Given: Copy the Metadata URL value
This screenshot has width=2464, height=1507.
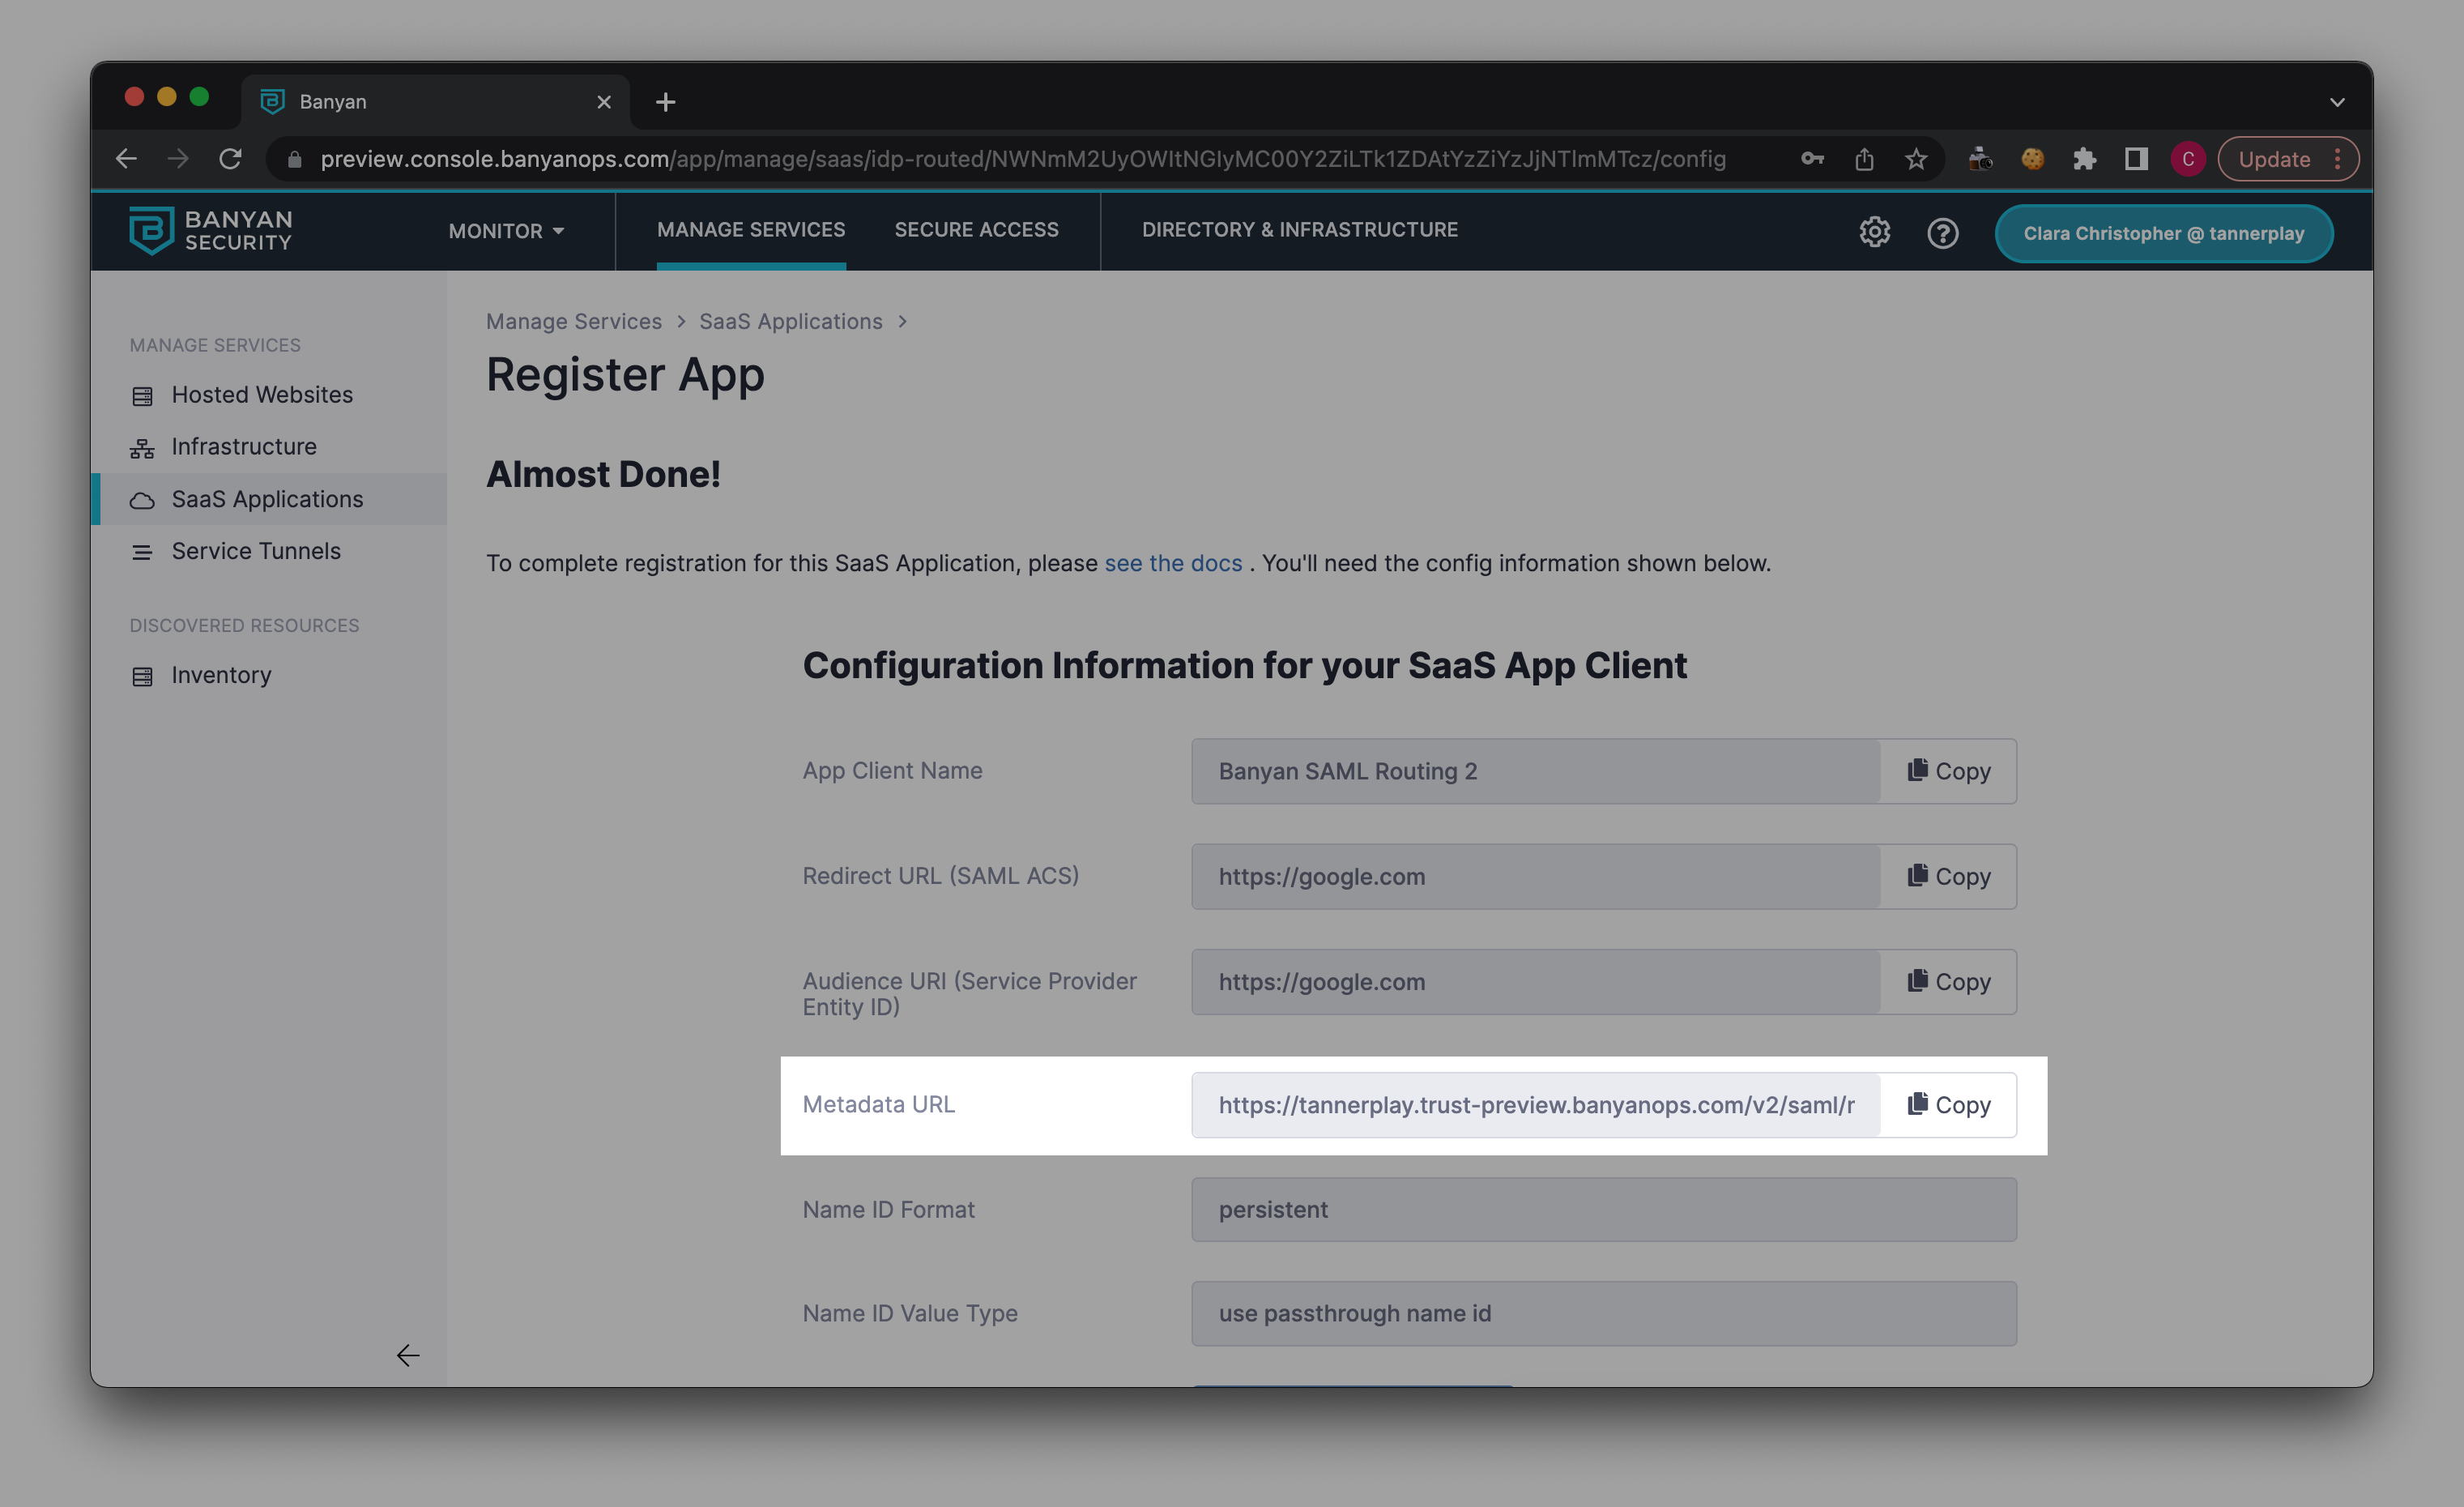Looking at the screenshot, I should 1948,1105.
